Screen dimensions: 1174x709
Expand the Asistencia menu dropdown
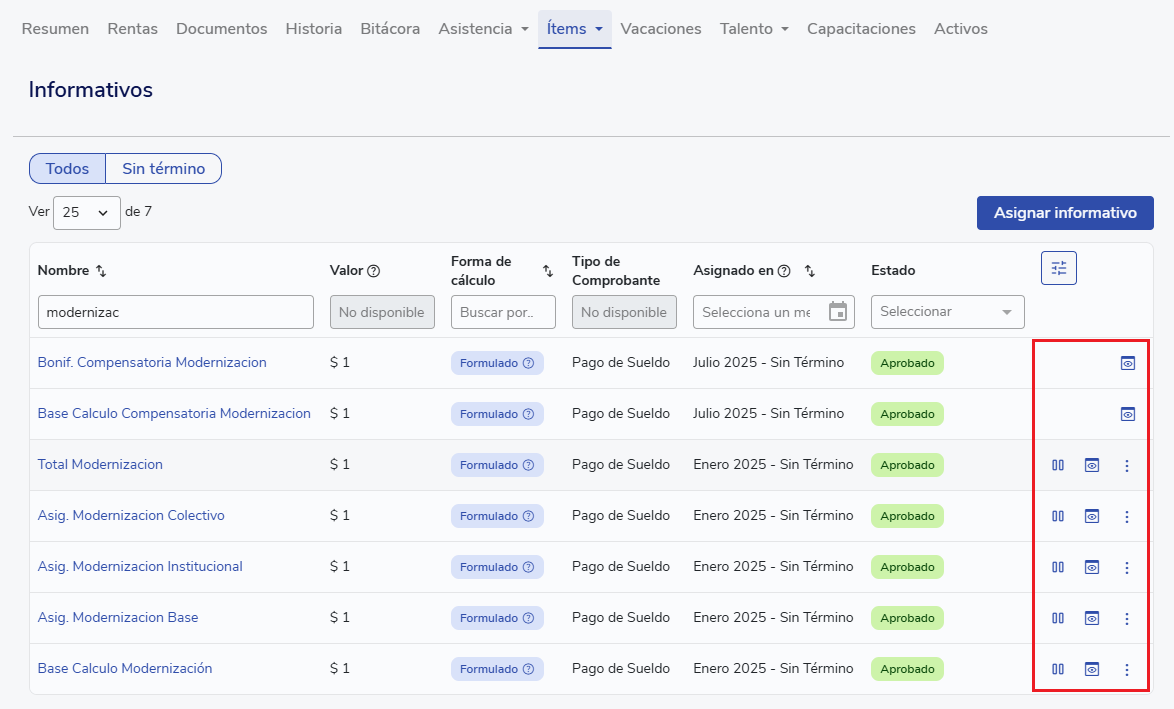pyautogui.click(x=484, y=29)
